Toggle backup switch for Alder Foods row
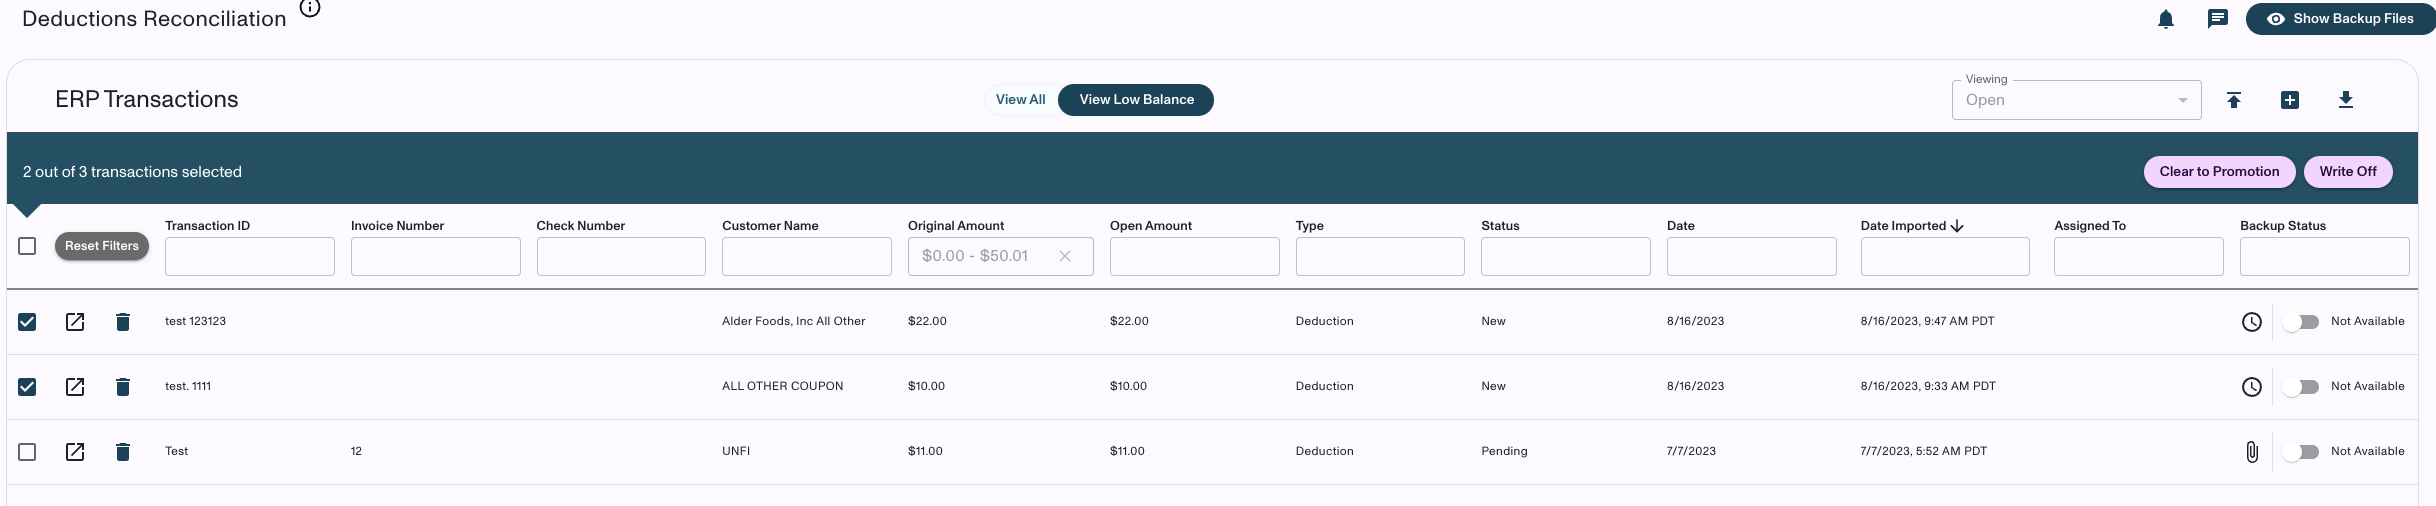Viewport: 2436px width, 506px height. click(x=2301, y=322)
